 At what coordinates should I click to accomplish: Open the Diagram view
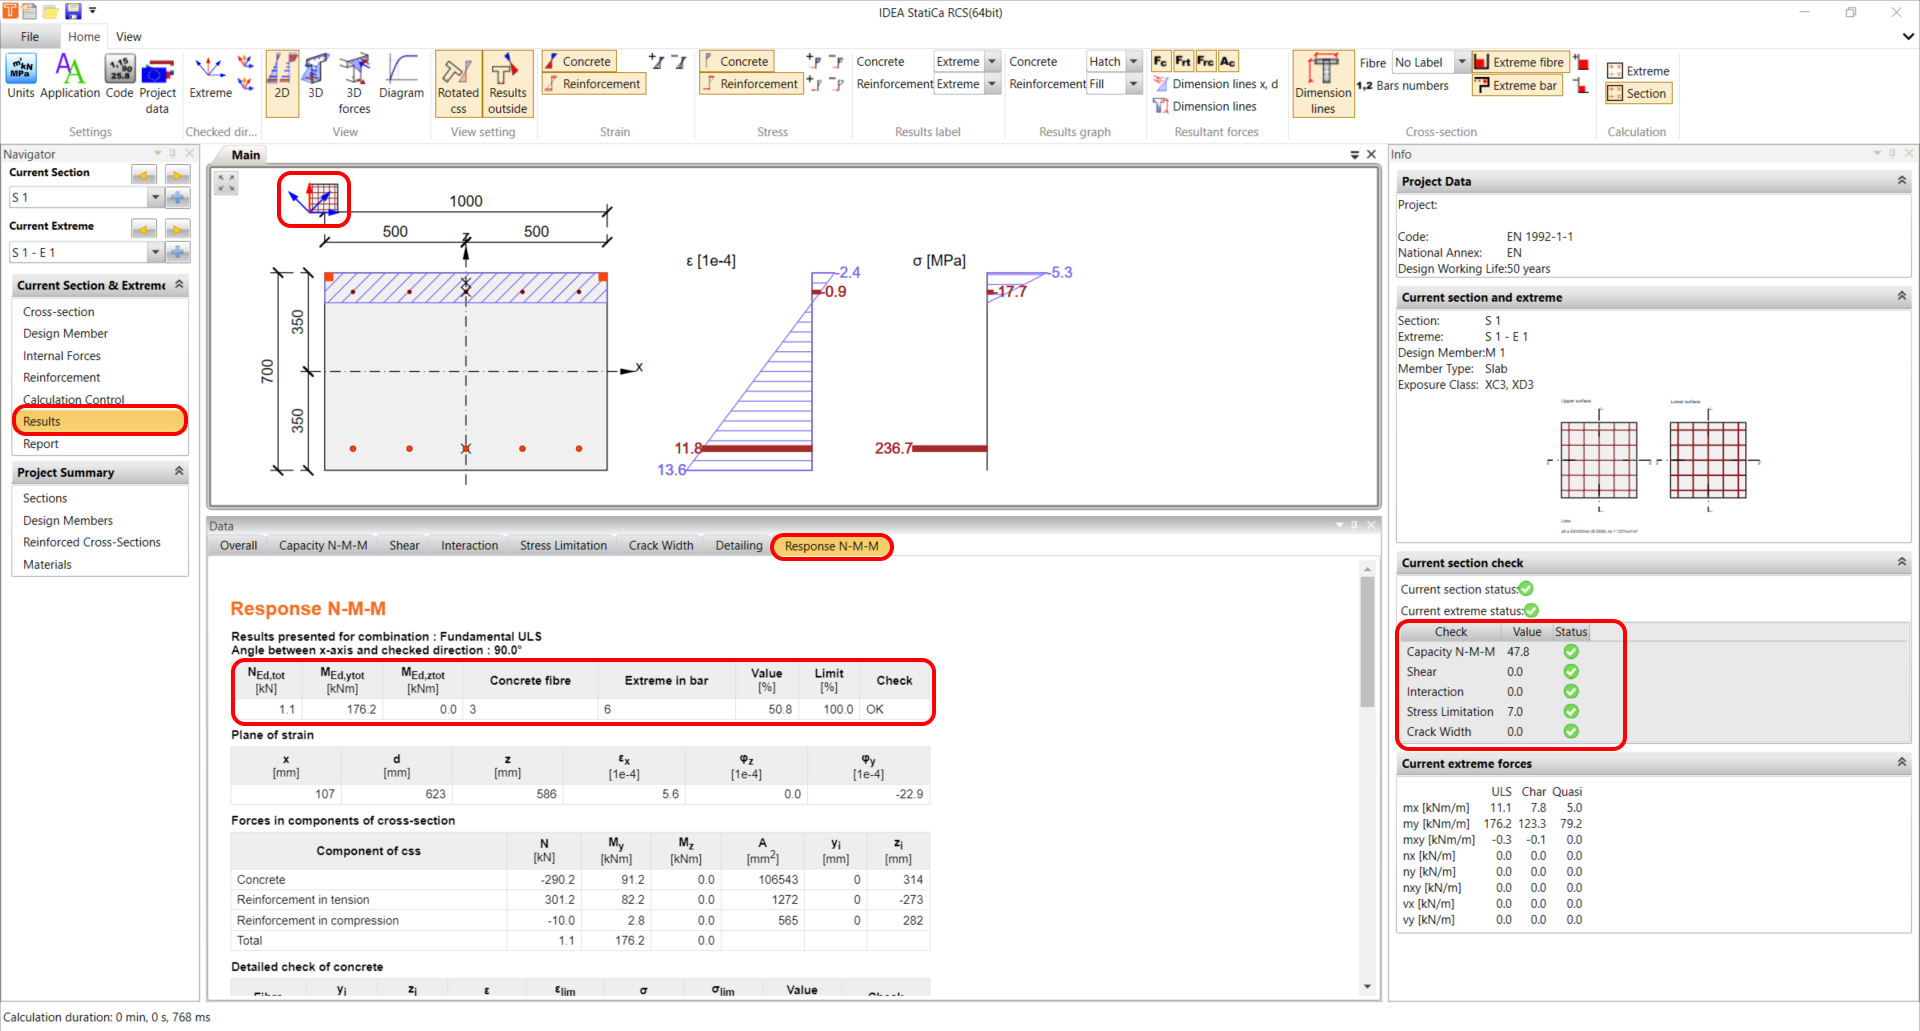pos(401,83)
